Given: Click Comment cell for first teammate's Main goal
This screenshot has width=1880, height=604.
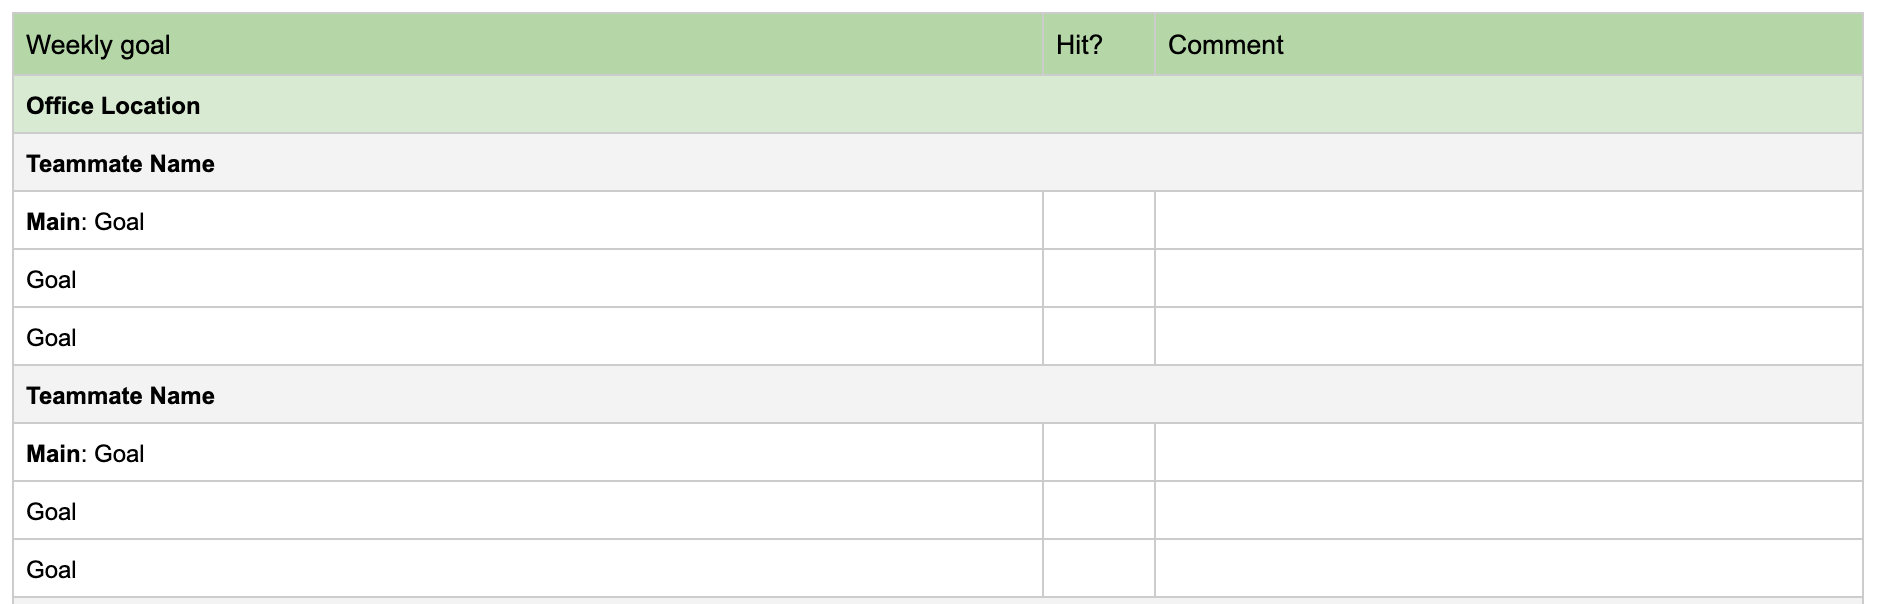Looking at the screenshot, I should point(1508,221).
